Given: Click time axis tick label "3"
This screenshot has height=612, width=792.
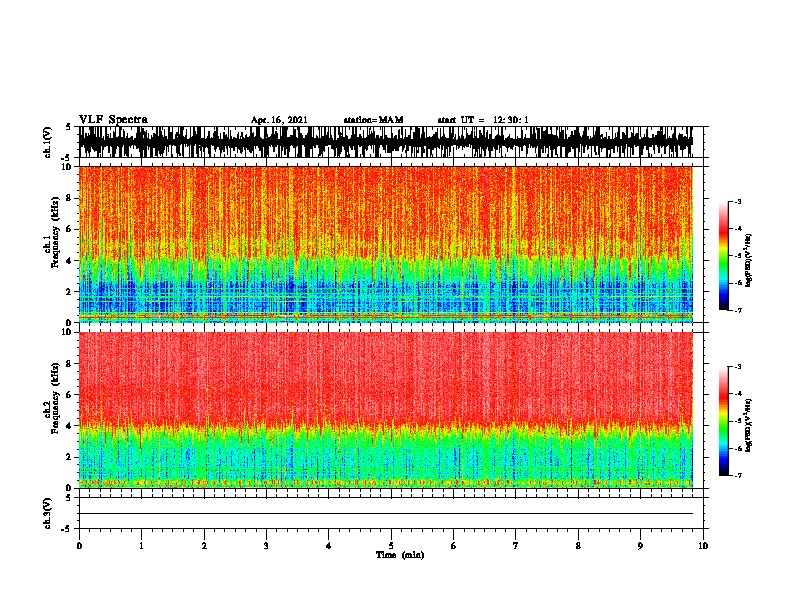Looking at the screenshot, I should pyautogui.click(x=266, y=546).
